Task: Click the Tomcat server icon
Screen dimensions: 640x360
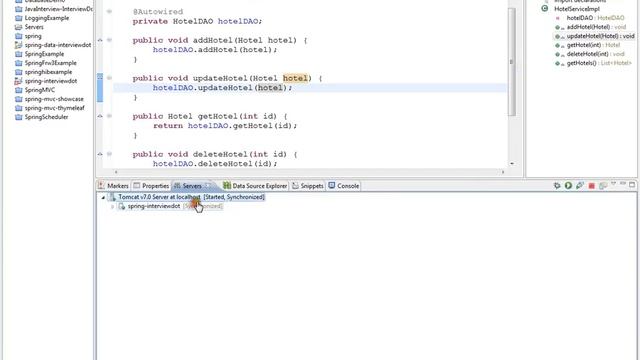Action: [x=112, y=197]
